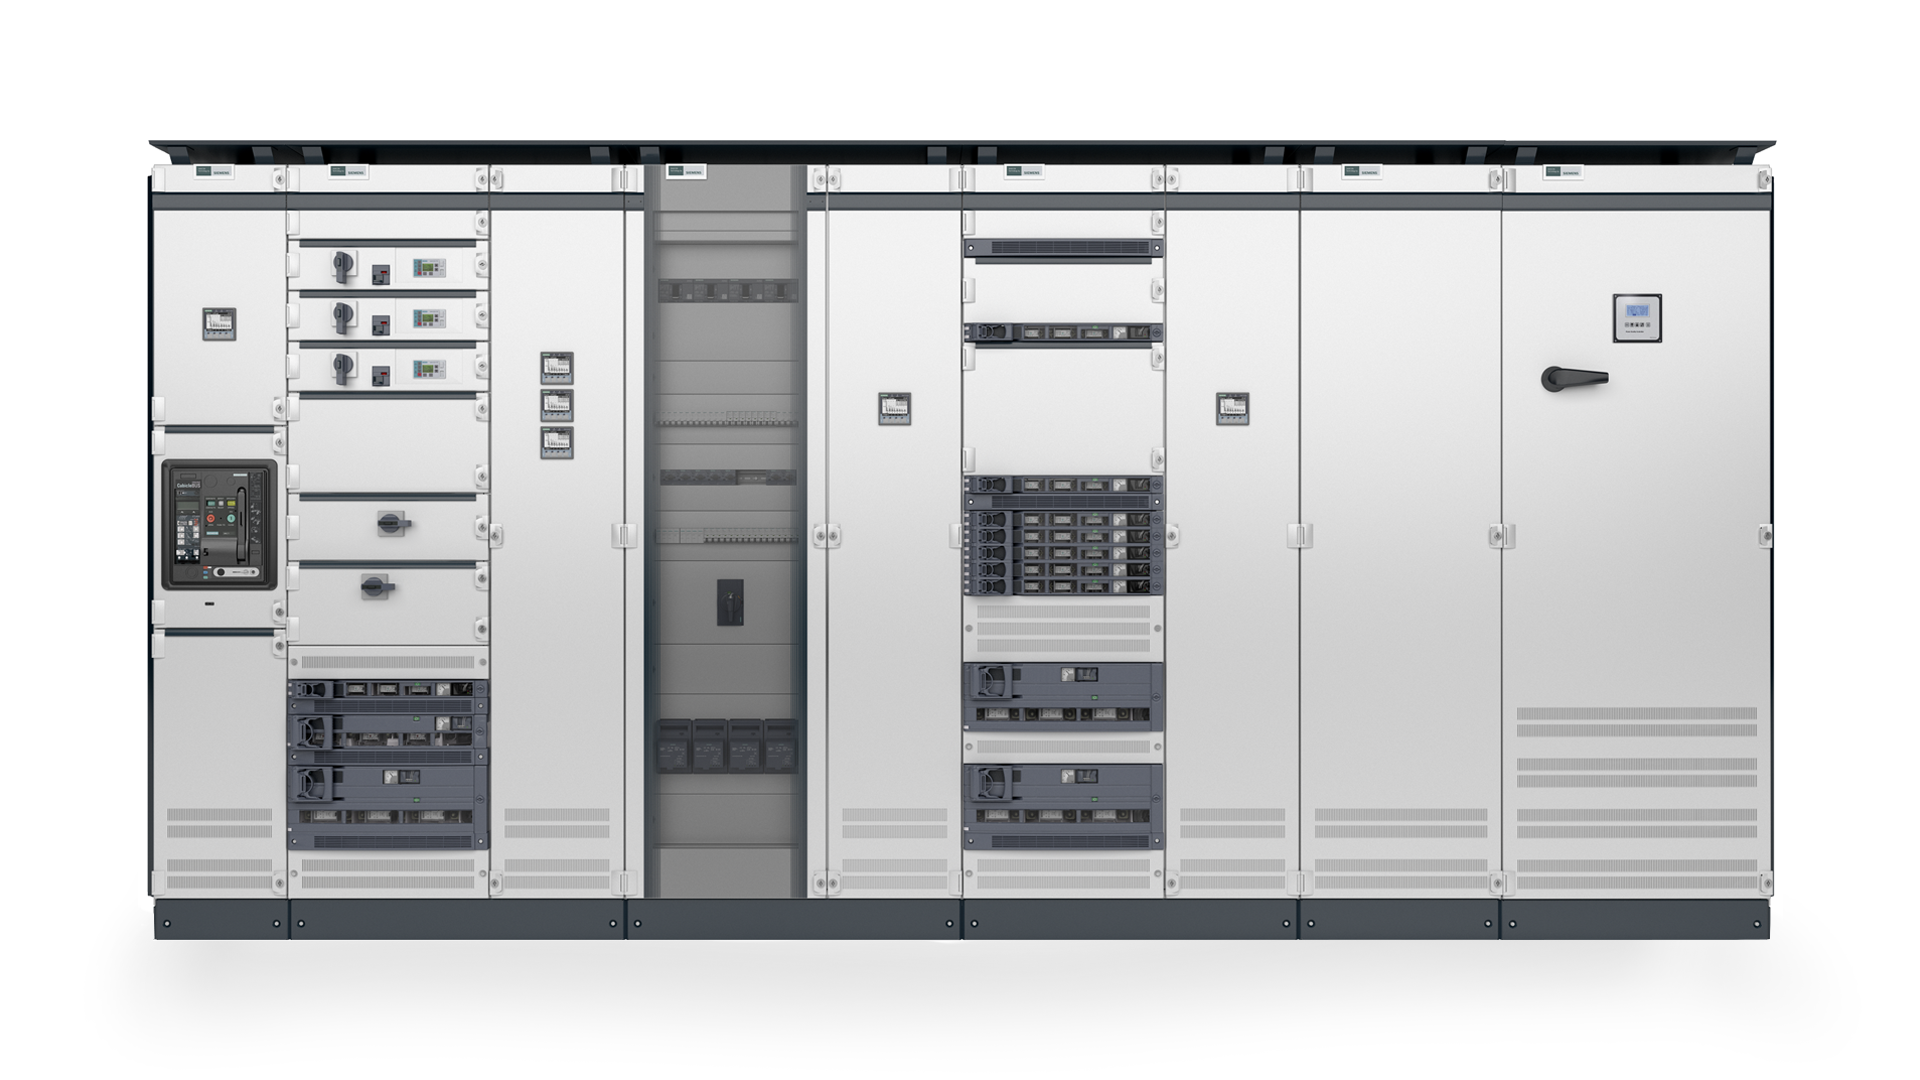Pull the large black door handle on right cabinet
Image resolution: width=1920 pixels, height=1080 pixels.
pyautogui.click(x=1573, y=378)
